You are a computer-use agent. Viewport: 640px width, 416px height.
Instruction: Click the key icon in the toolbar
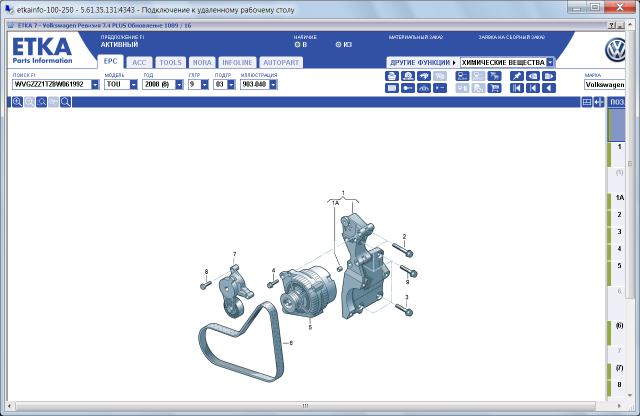[408, 88]
